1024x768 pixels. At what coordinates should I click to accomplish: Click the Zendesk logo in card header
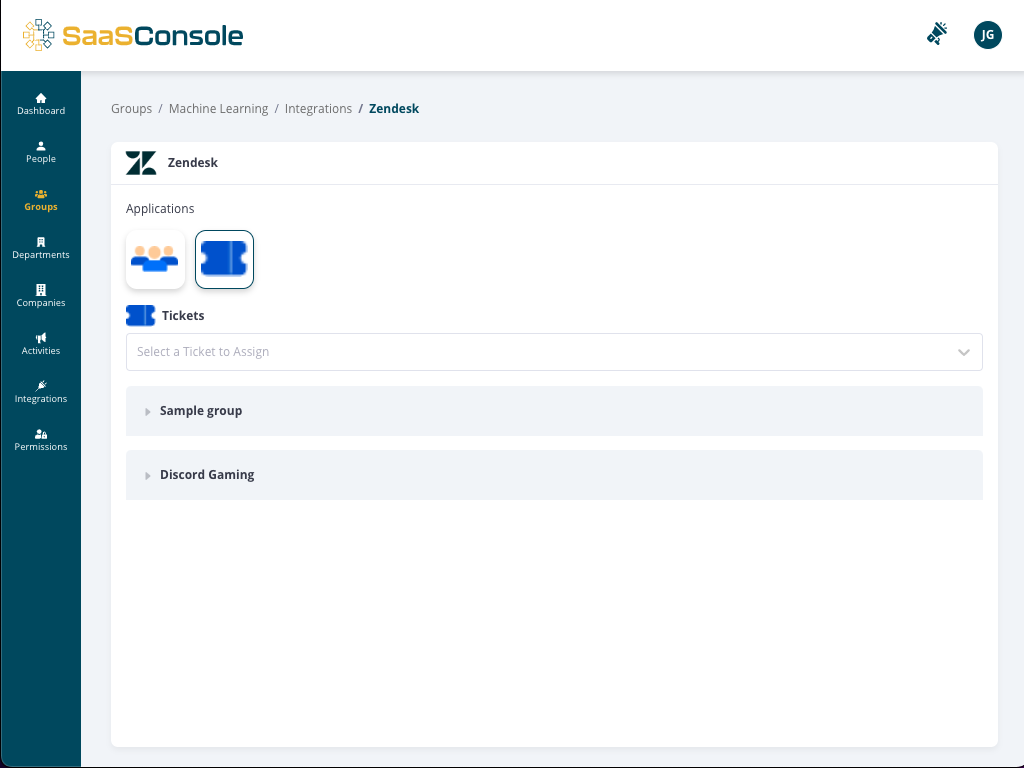click(141, 163)
